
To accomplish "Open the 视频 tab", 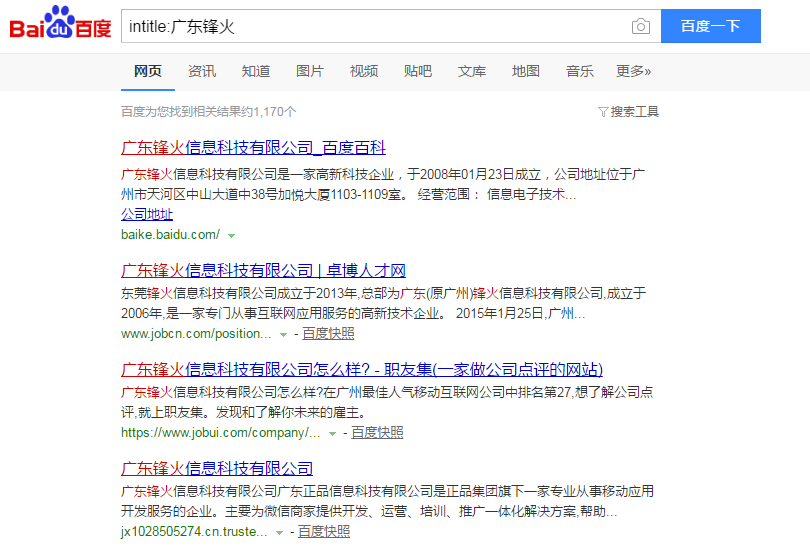I will point(364,71).
